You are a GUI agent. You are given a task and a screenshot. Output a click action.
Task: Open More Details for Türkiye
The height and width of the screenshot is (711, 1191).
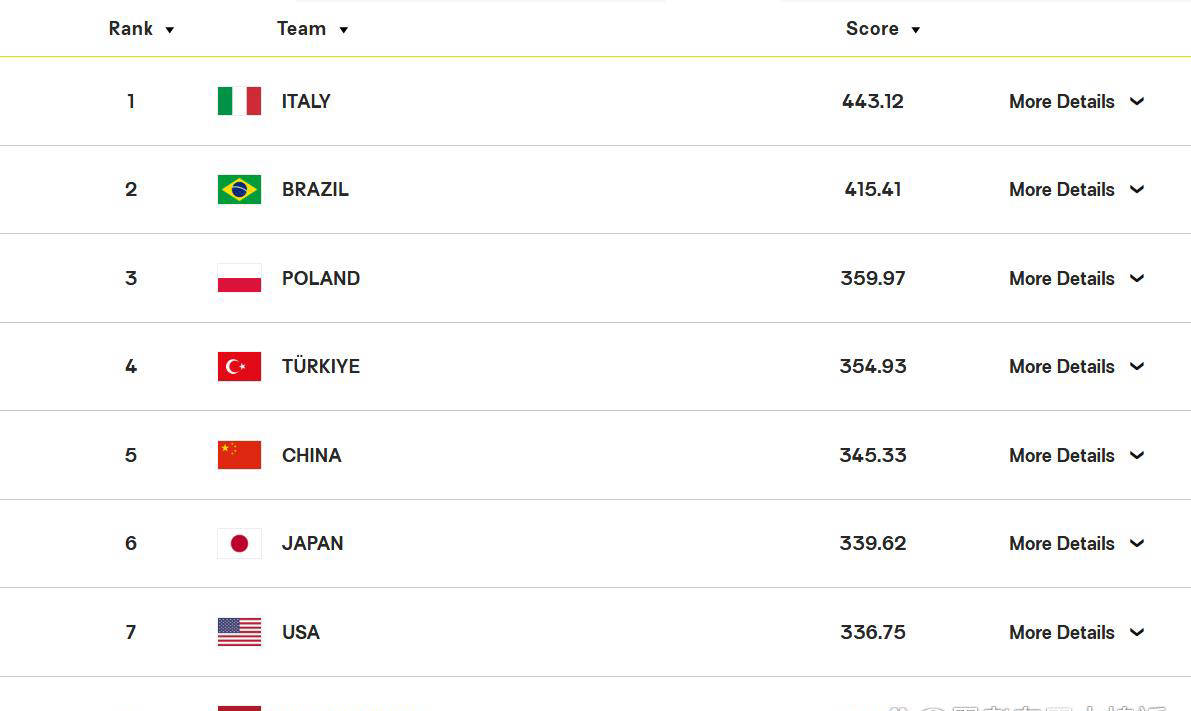pos(1062,367)
